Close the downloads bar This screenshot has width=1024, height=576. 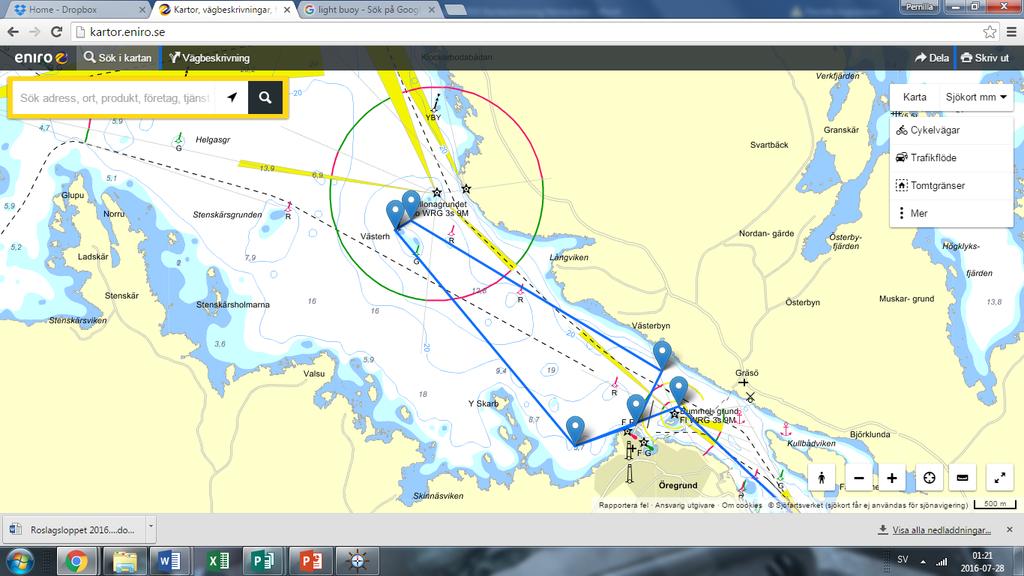(1009, 530)
